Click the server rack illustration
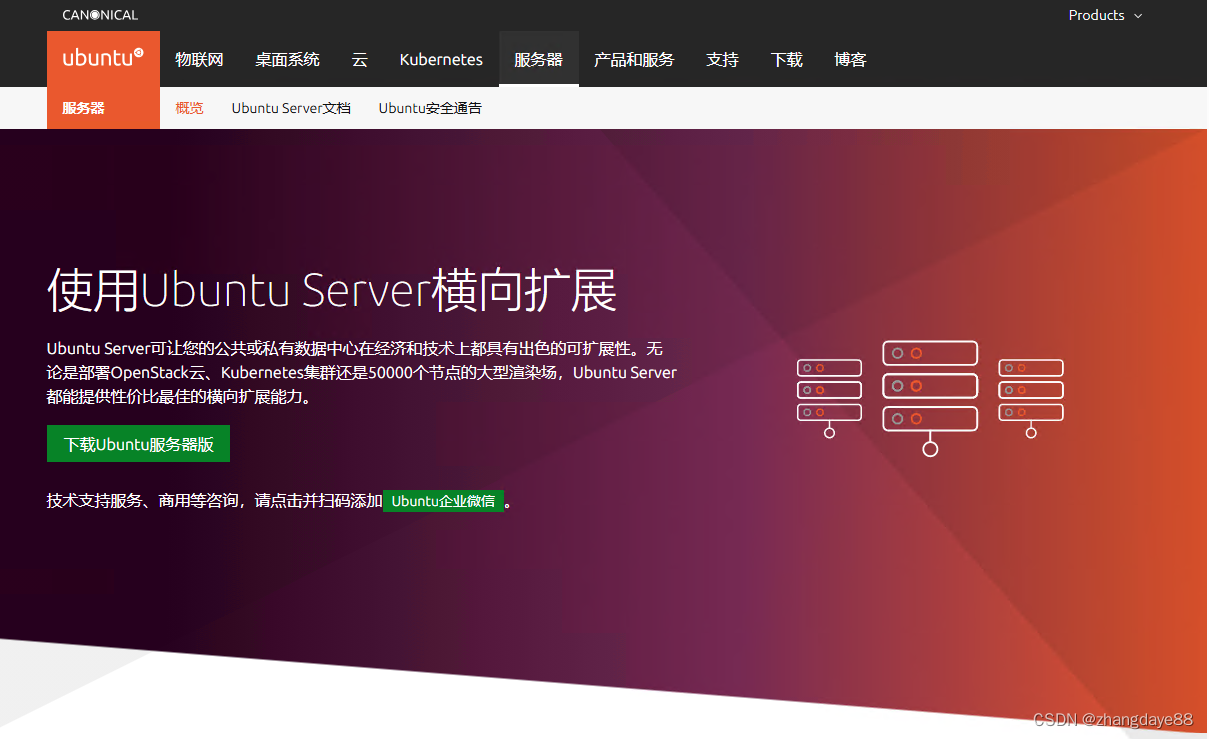The height and width of the screenshot is (739, 1209). (930, 398)
